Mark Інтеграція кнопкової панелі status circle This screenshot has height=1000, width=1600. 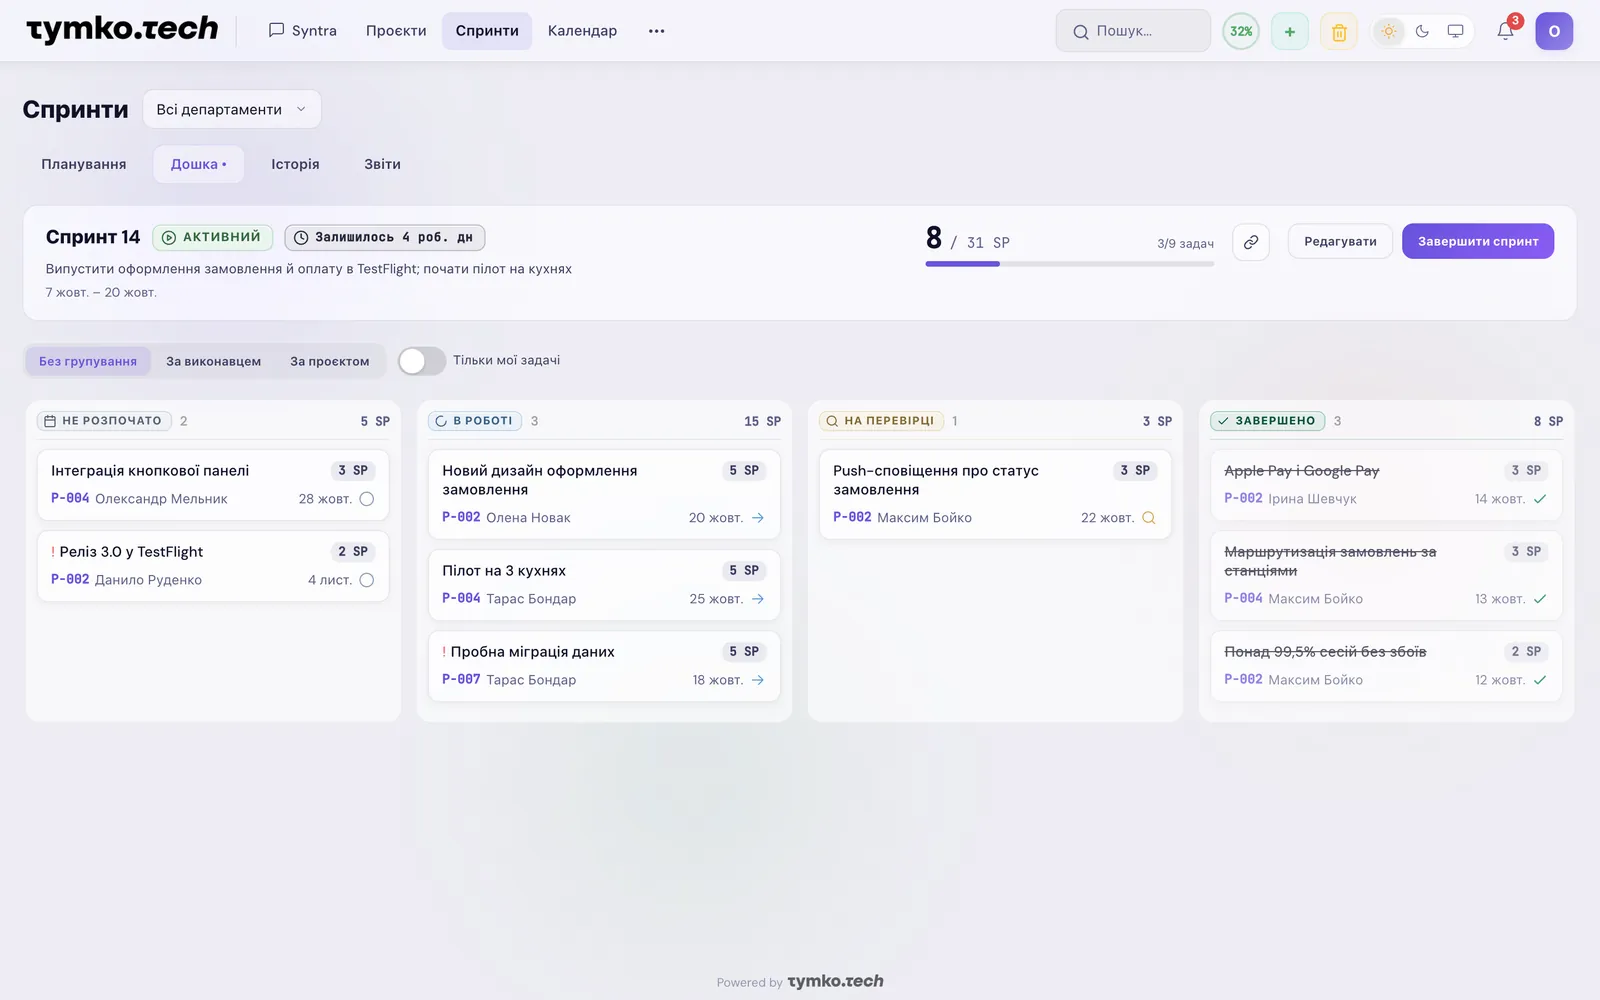(x=367, y=499)
